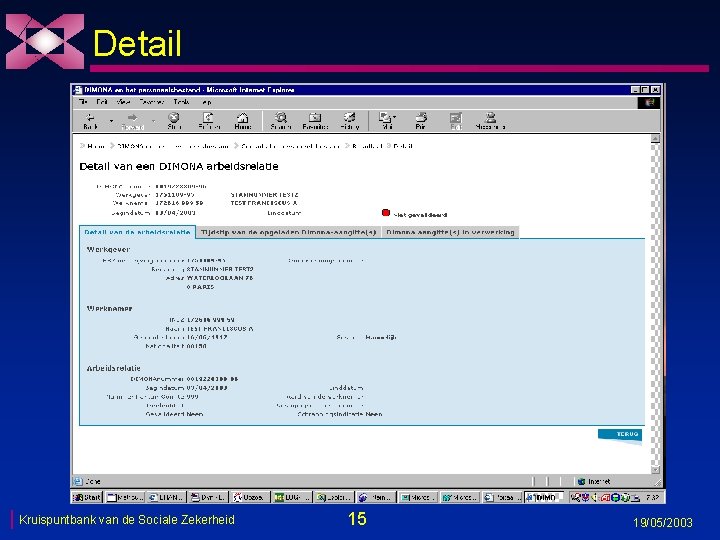Click the Refresh toolbar icon
This screenshot has width=720, height=540.
point(209,121)
